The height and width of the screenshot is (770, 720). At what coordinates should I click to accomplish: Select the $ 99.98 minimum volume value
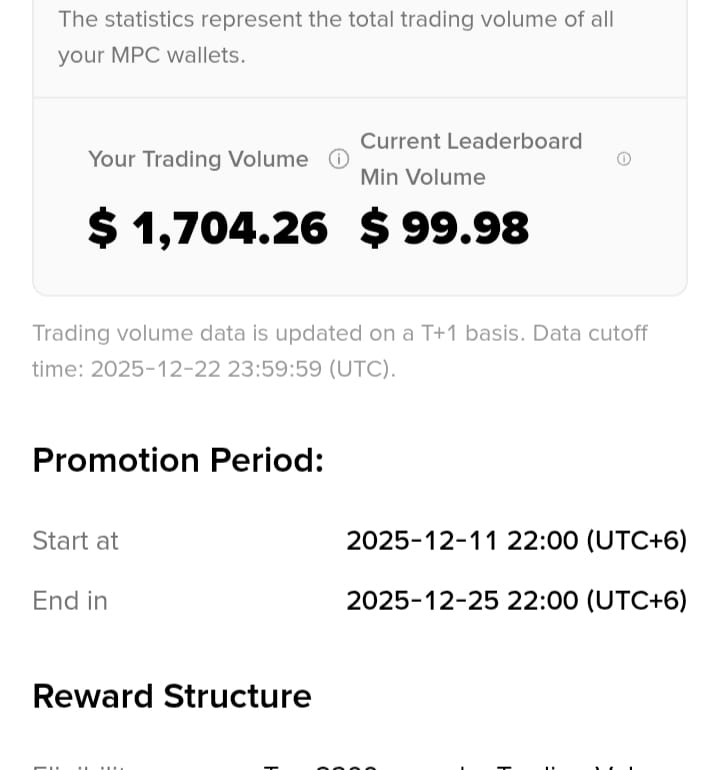[x=444, y=228]
